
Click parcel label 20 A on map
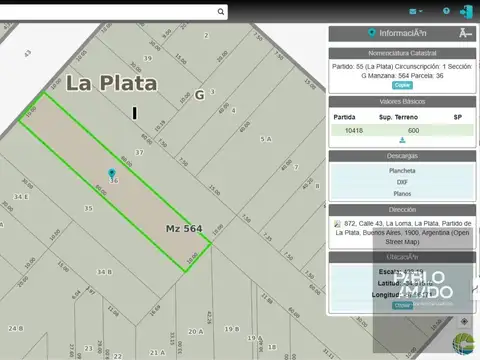196,332
